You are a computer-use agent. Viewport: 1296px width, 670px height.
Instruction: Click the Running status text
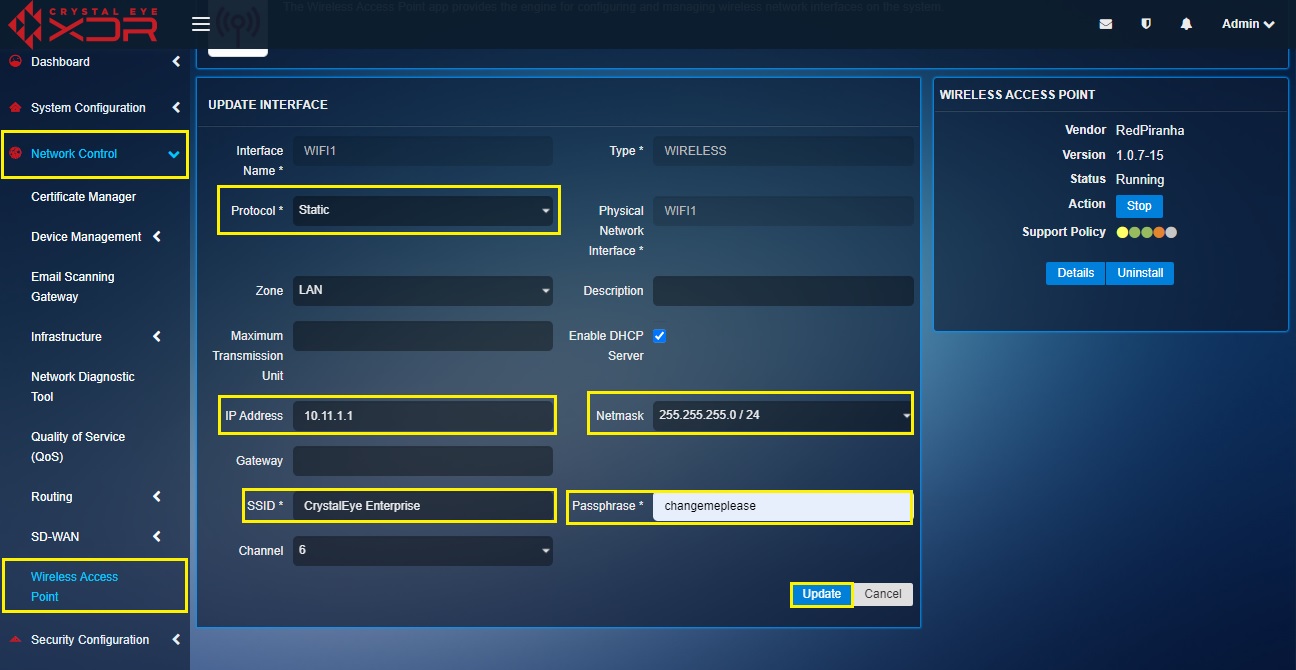[x=1140, y=180]
